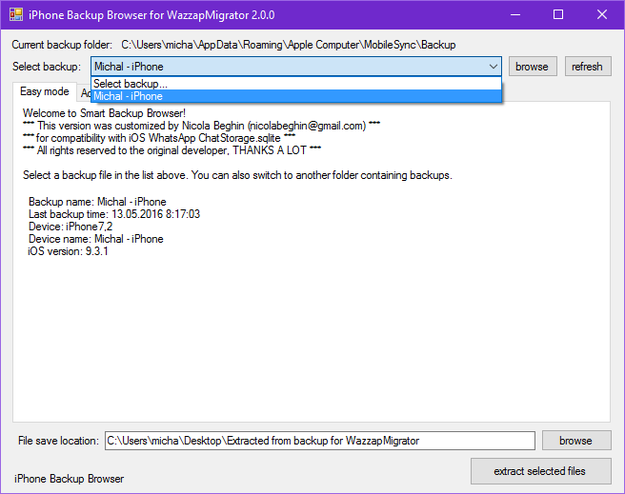Click the Welcome to Smart Backup Browser text
Screen dimensions: 625x494
[x=103, y=114]
